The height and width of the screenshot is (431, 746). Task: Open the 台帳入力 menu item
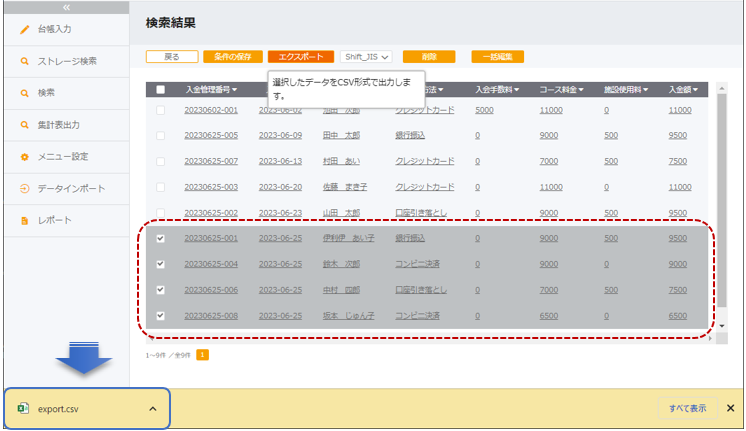[67, 29]
